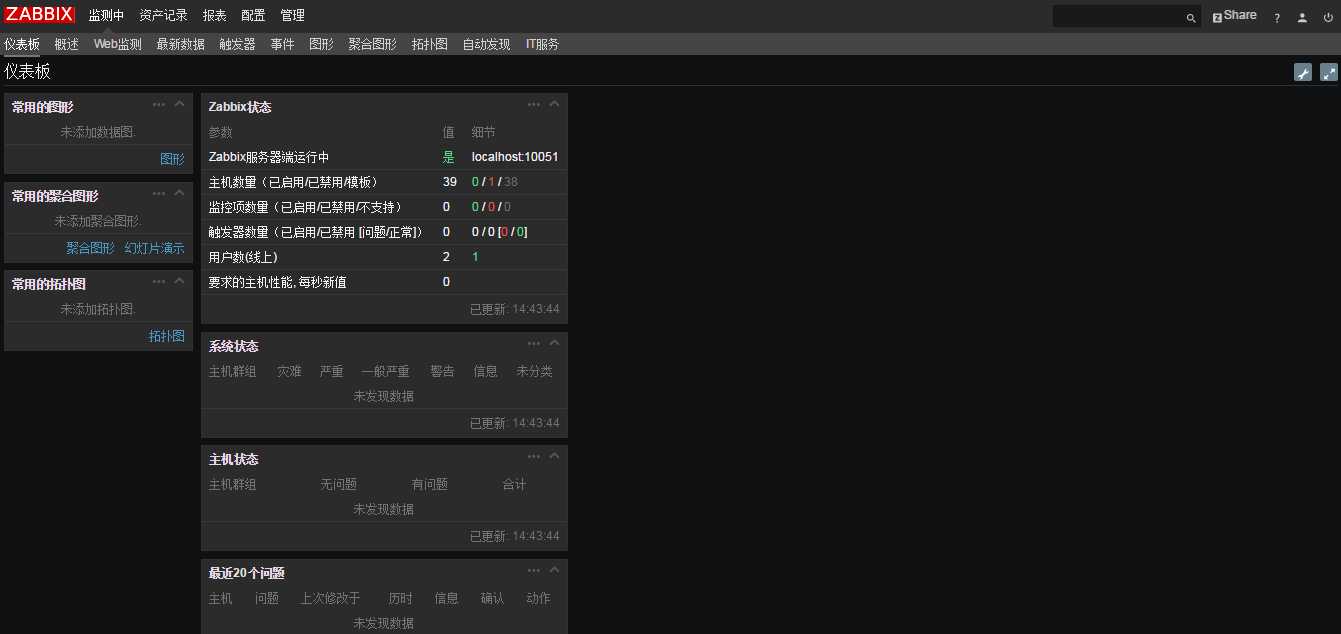The height and width of the screenshot is (634, 1341).
Task: Open options menu of 常用的拓扑图 widget
Action: pyautogui.click(x=159, y=281)
